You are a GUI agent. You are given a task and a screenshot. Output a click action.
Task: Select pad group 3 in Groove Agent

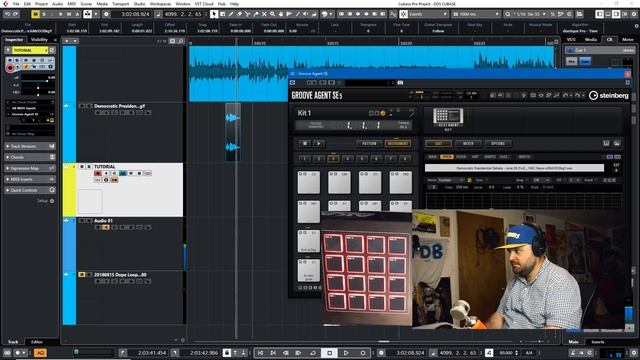click(x=333, y=158)
